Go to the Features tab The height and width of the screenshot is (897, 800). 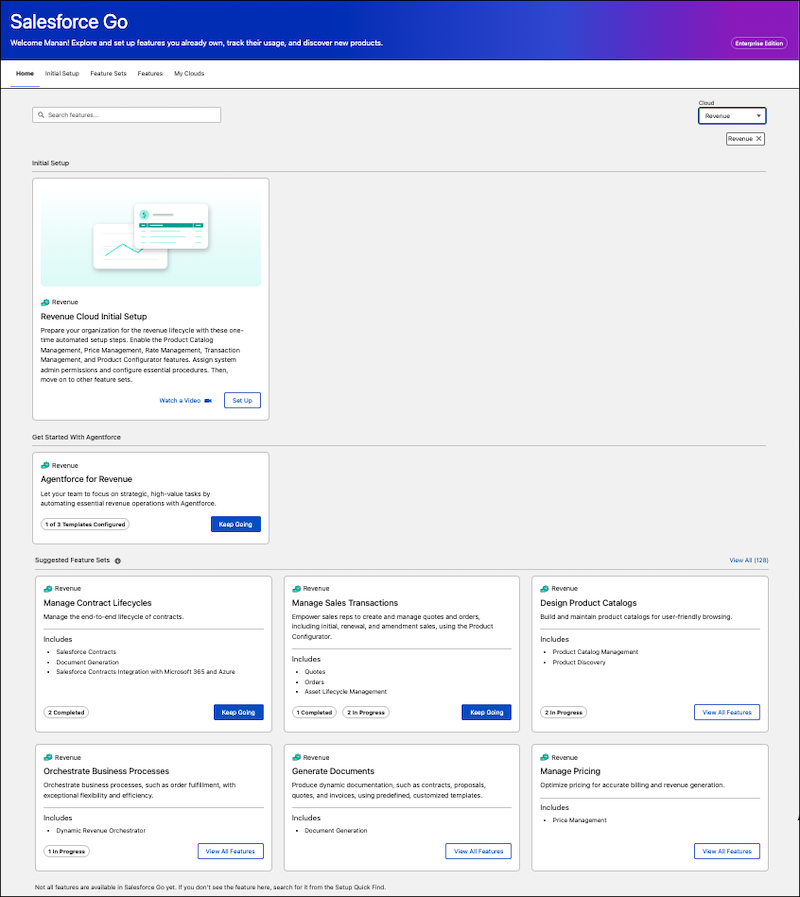click(150, 74)
